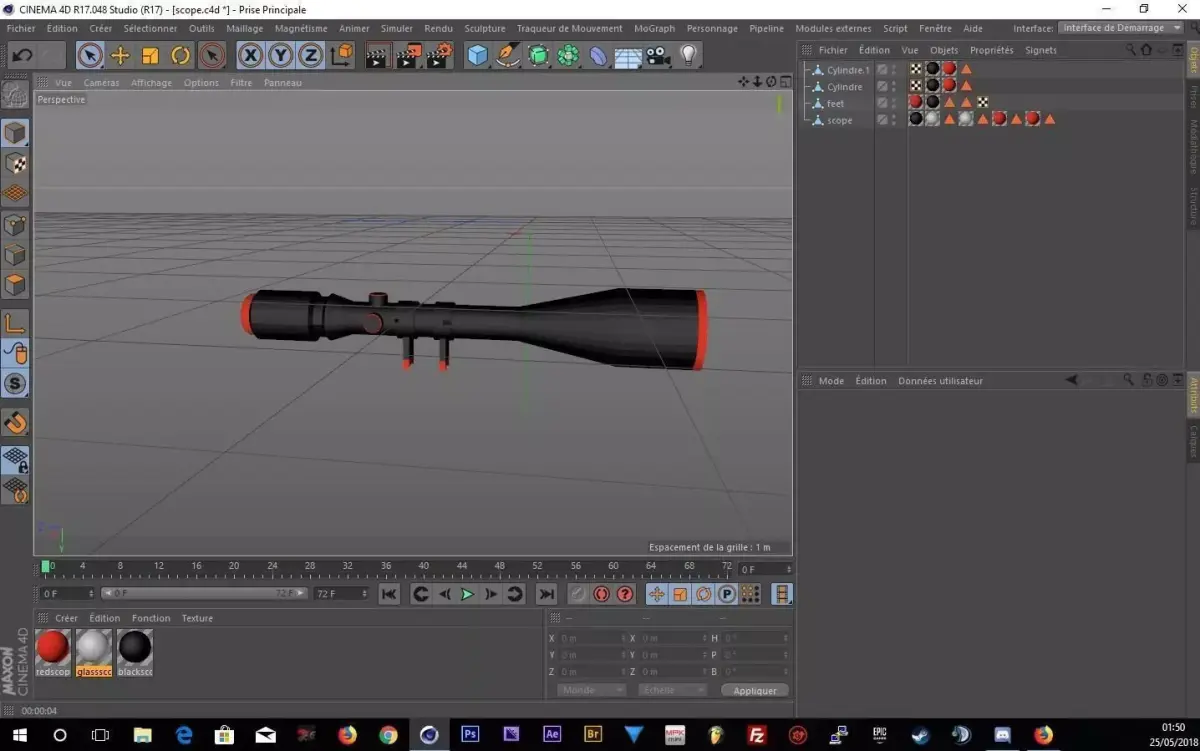The width and height of the screenshot is (1200, 751).
Task: Go to start of animation
Action: click(x=390, y=594)
